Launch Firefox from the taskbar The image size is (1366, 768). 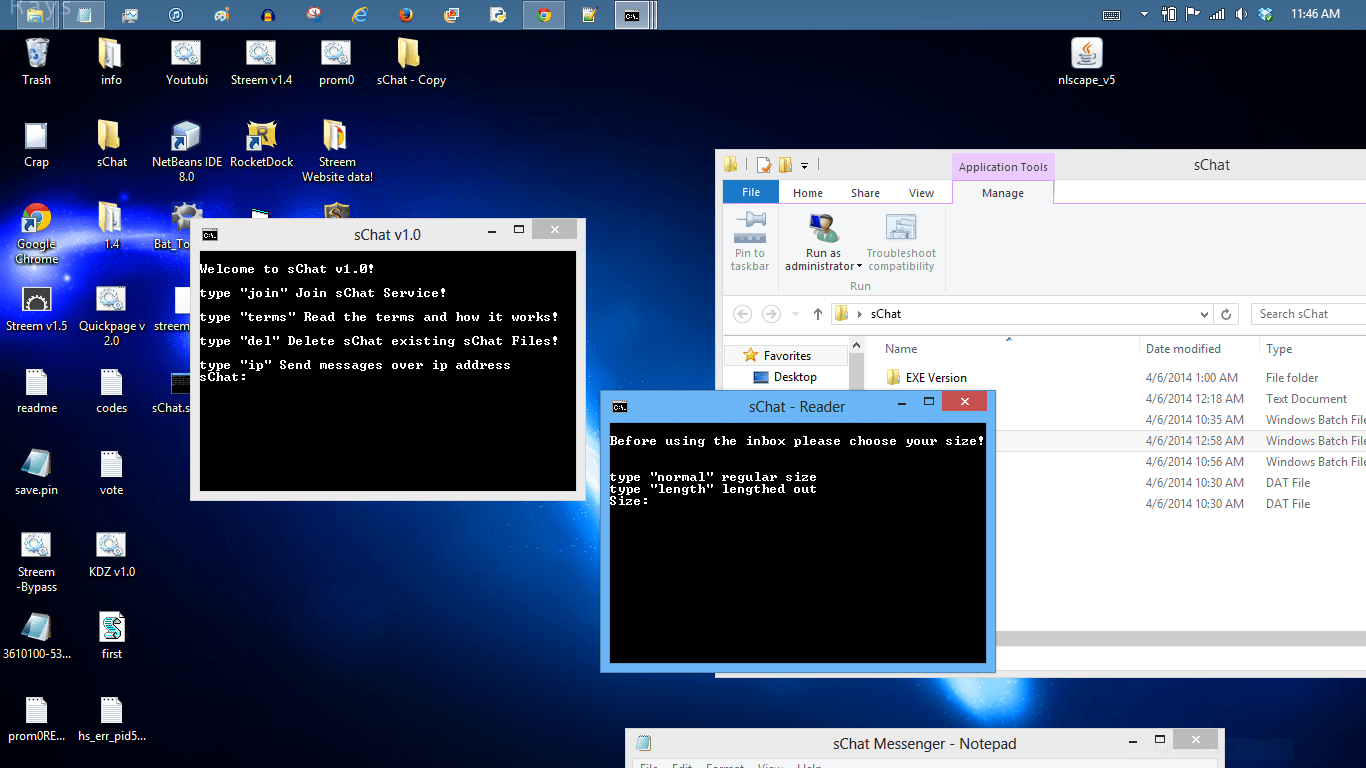pos(405,15)
